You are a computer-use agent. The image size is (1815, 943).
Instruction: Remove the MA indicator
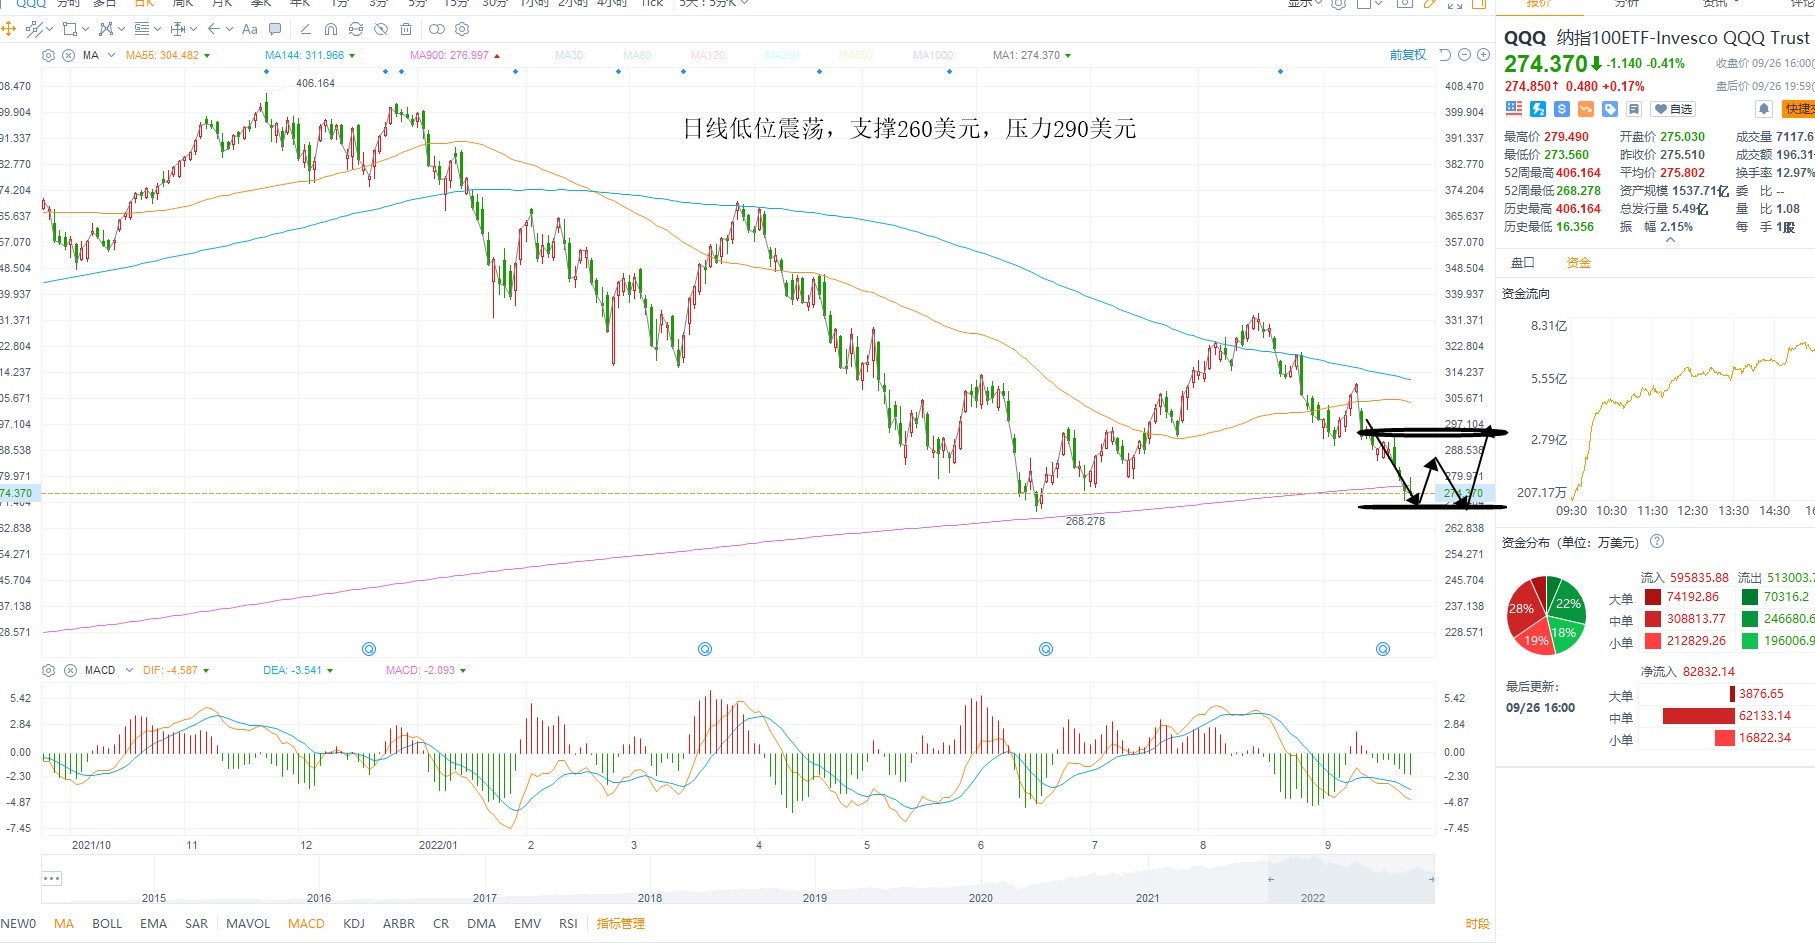(69, 55)
